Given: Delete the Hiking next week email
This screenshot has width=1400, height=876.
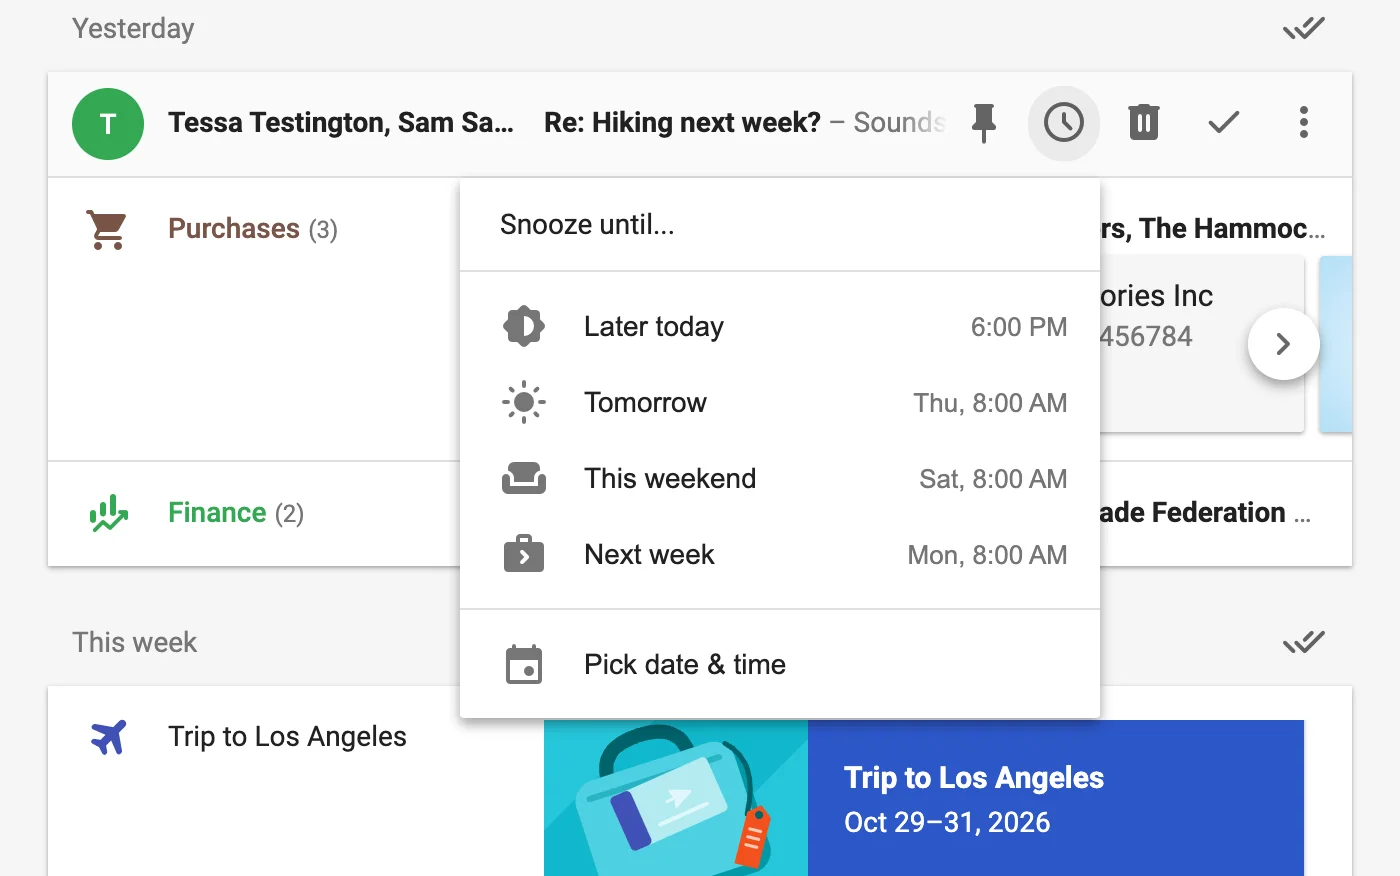Looking at the screenshot, I should [1144, 123].
